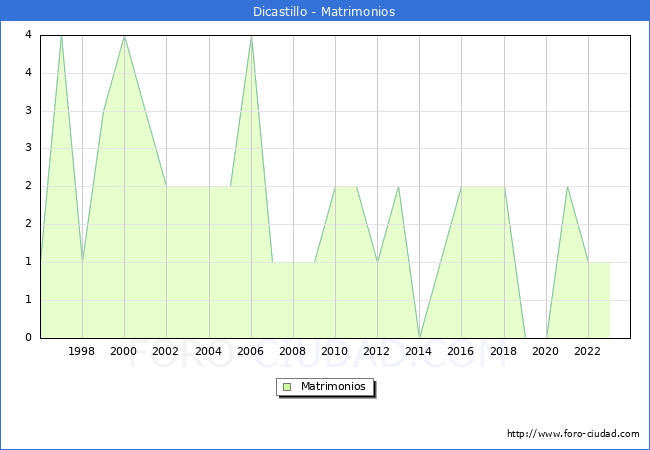Click the 2004 x-axis label
The height and width of the screenshot is (450, 650).
coord(208,351)
